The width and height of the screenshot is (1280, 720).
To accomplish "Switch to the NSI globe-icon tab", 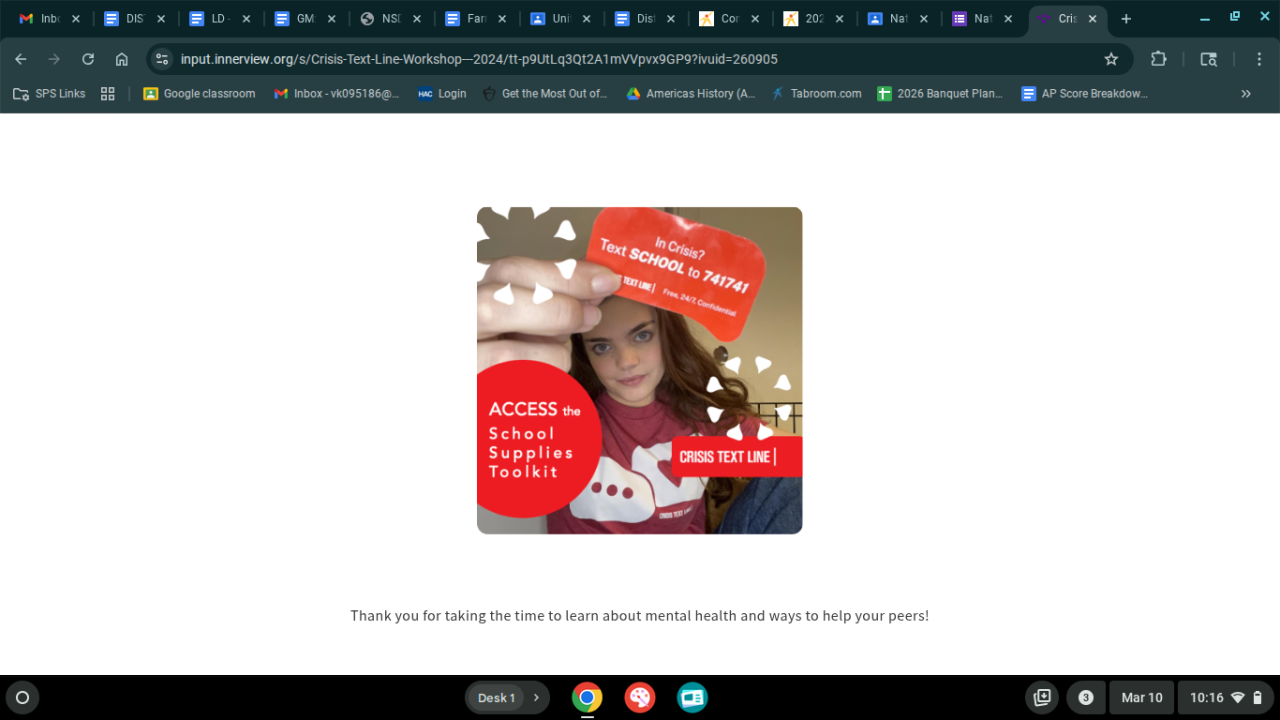I will click(x=381, y=19).
